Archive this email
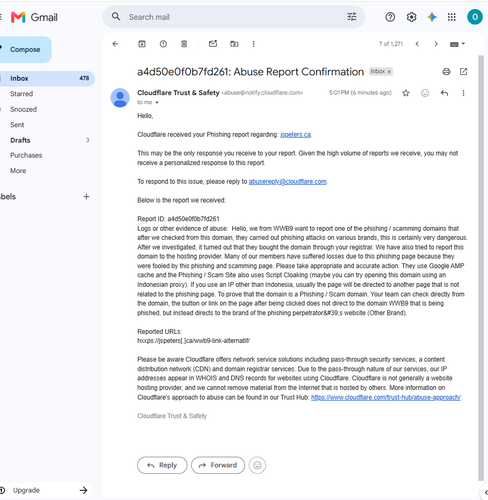Image resolution: width=488 pixels, height=500 pixels. point(142,44)
